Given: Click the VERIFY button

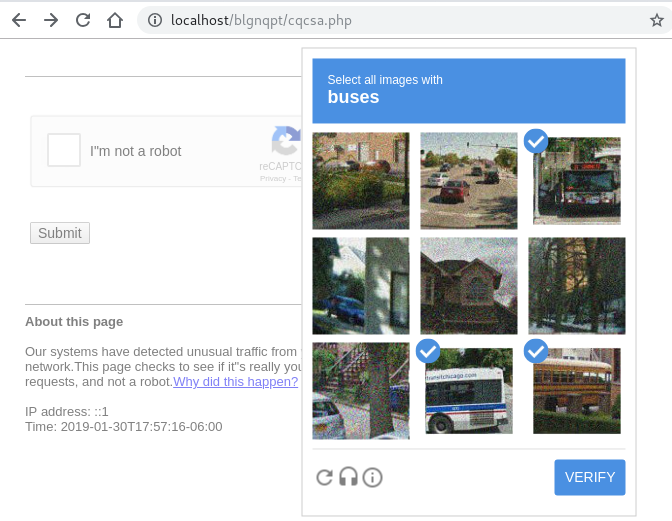Looking at the screenshot, I should click(x=590, y=477).
